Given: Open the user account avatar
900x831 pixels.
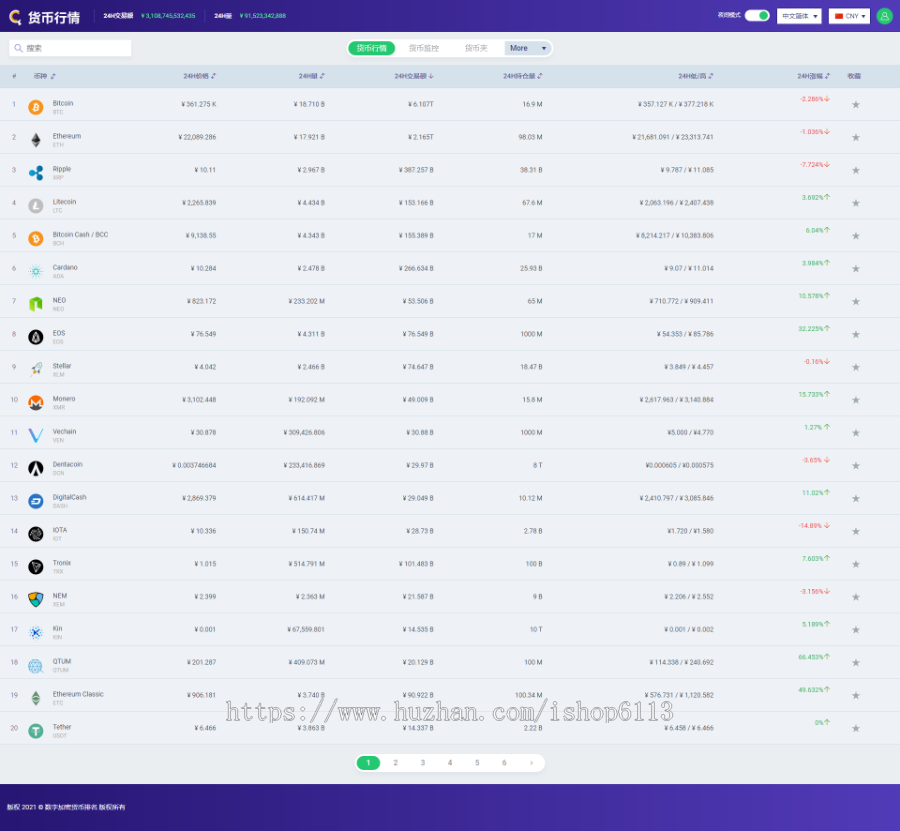Looking at the screenshot, I should pyautogui.click(x=885, y=16).
